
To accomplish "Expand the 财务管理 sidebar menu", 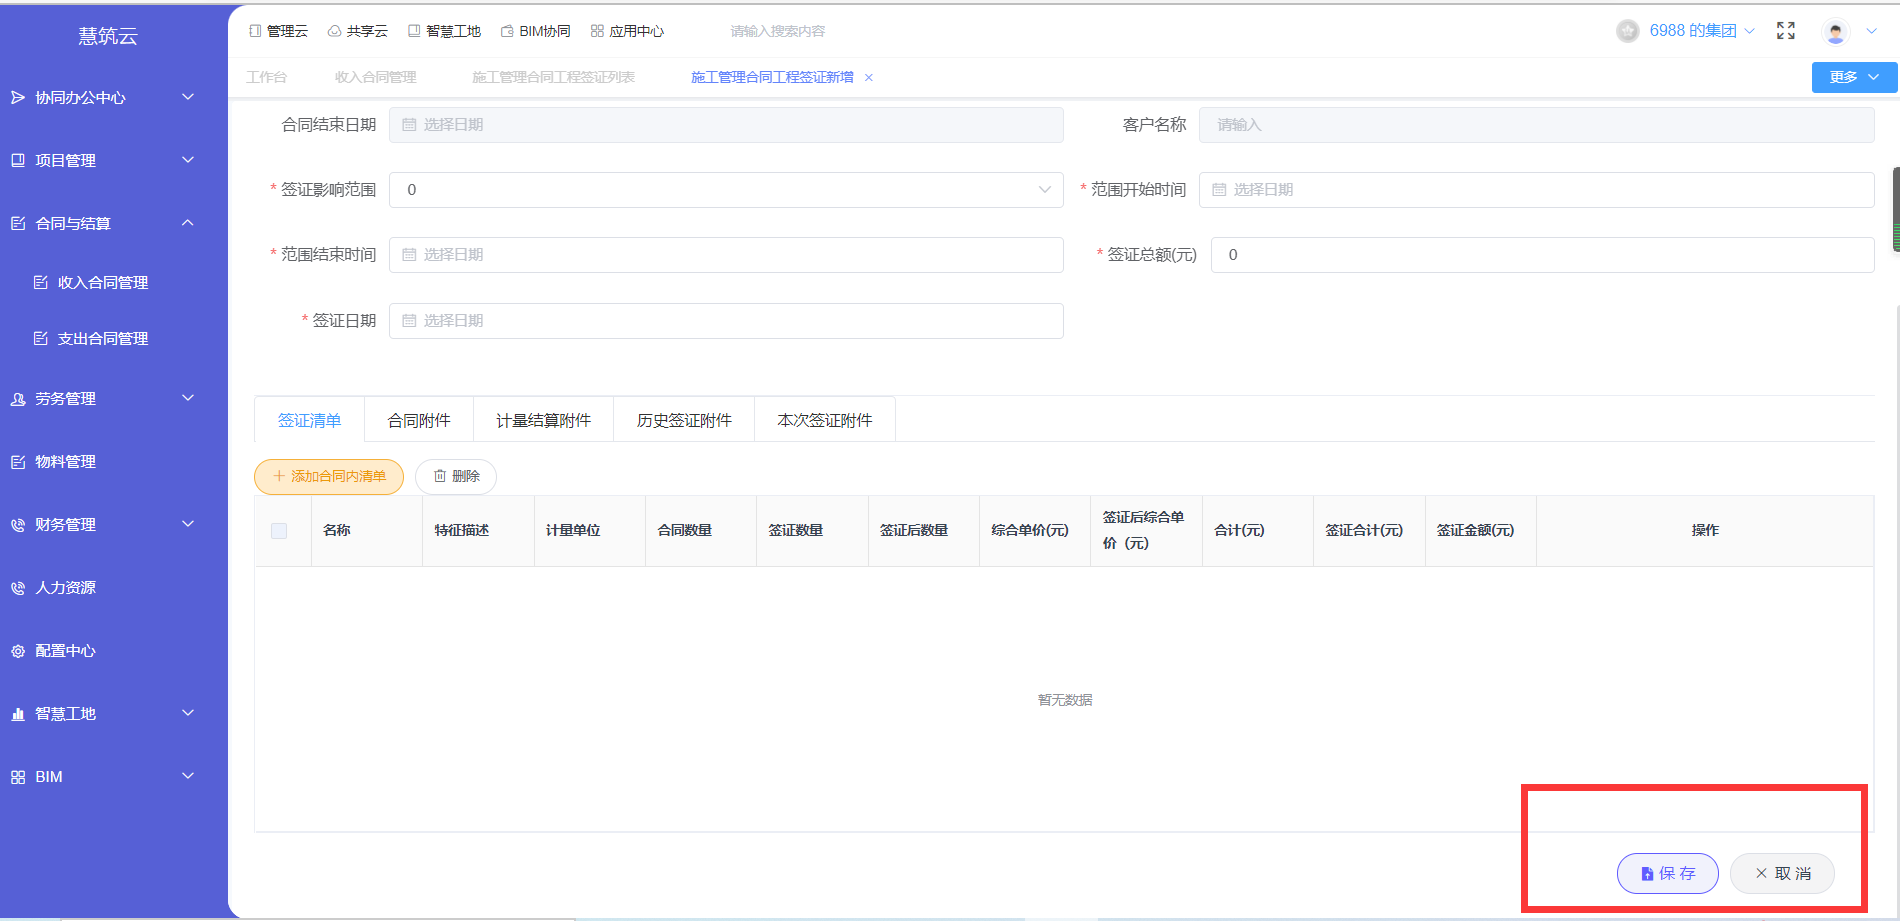I will coord(113,524).
